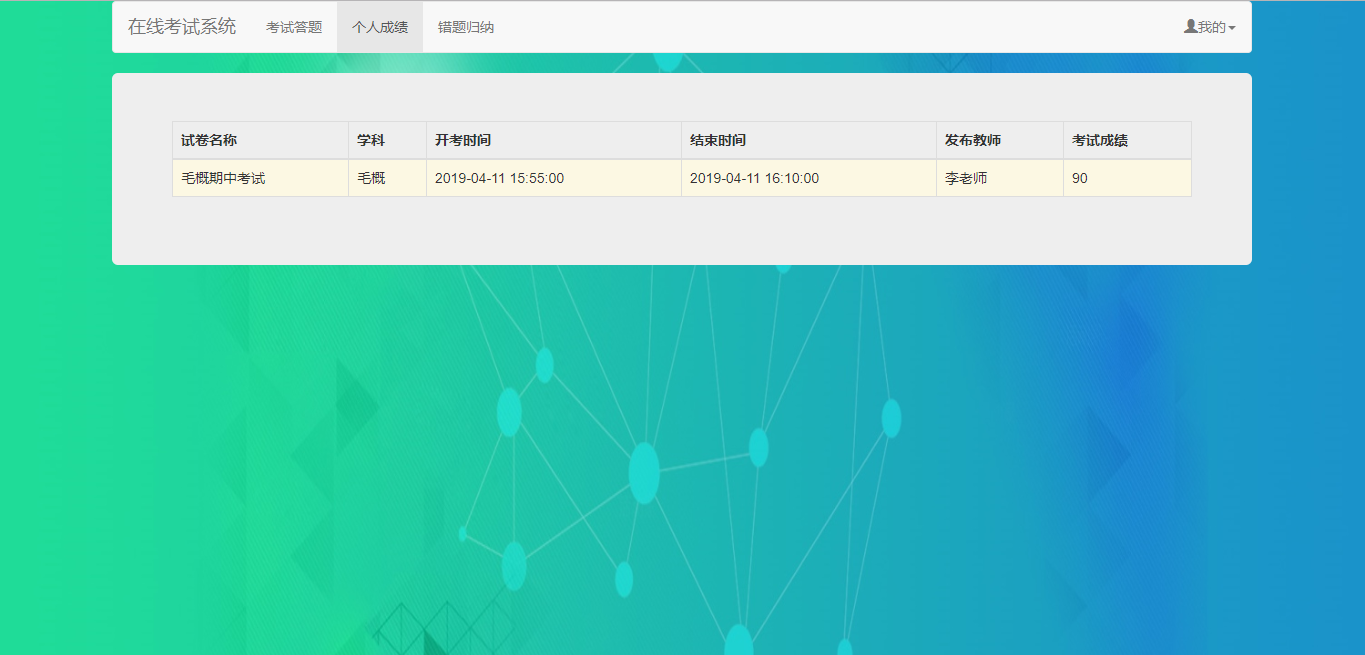Go to the 错题归纳 tab
This screenshot has width=1365, height=655.
pyautogui.click(x=466, y=27)
